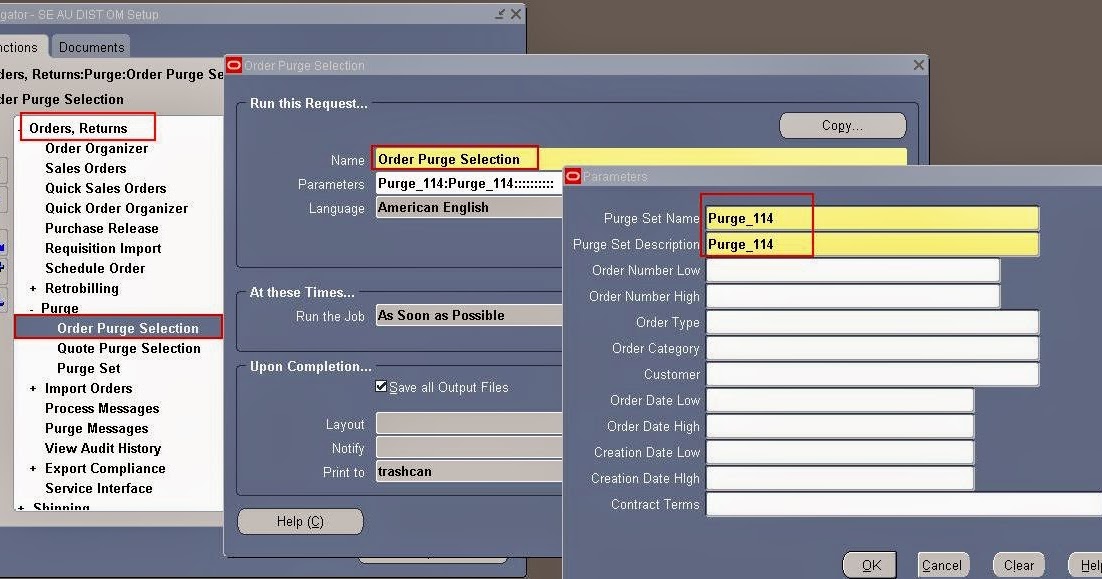Image resolution: width=1102 pixels, height=579 pixels.
Task: Expand the Retrobilling node
Action: click(33, 288)
